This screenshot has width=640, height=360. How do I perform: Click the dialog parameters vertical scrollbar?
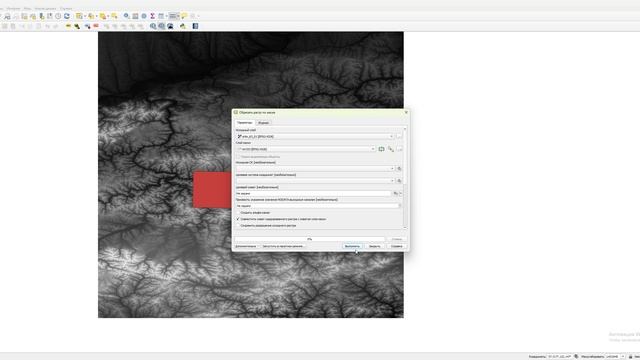point(405,178)
